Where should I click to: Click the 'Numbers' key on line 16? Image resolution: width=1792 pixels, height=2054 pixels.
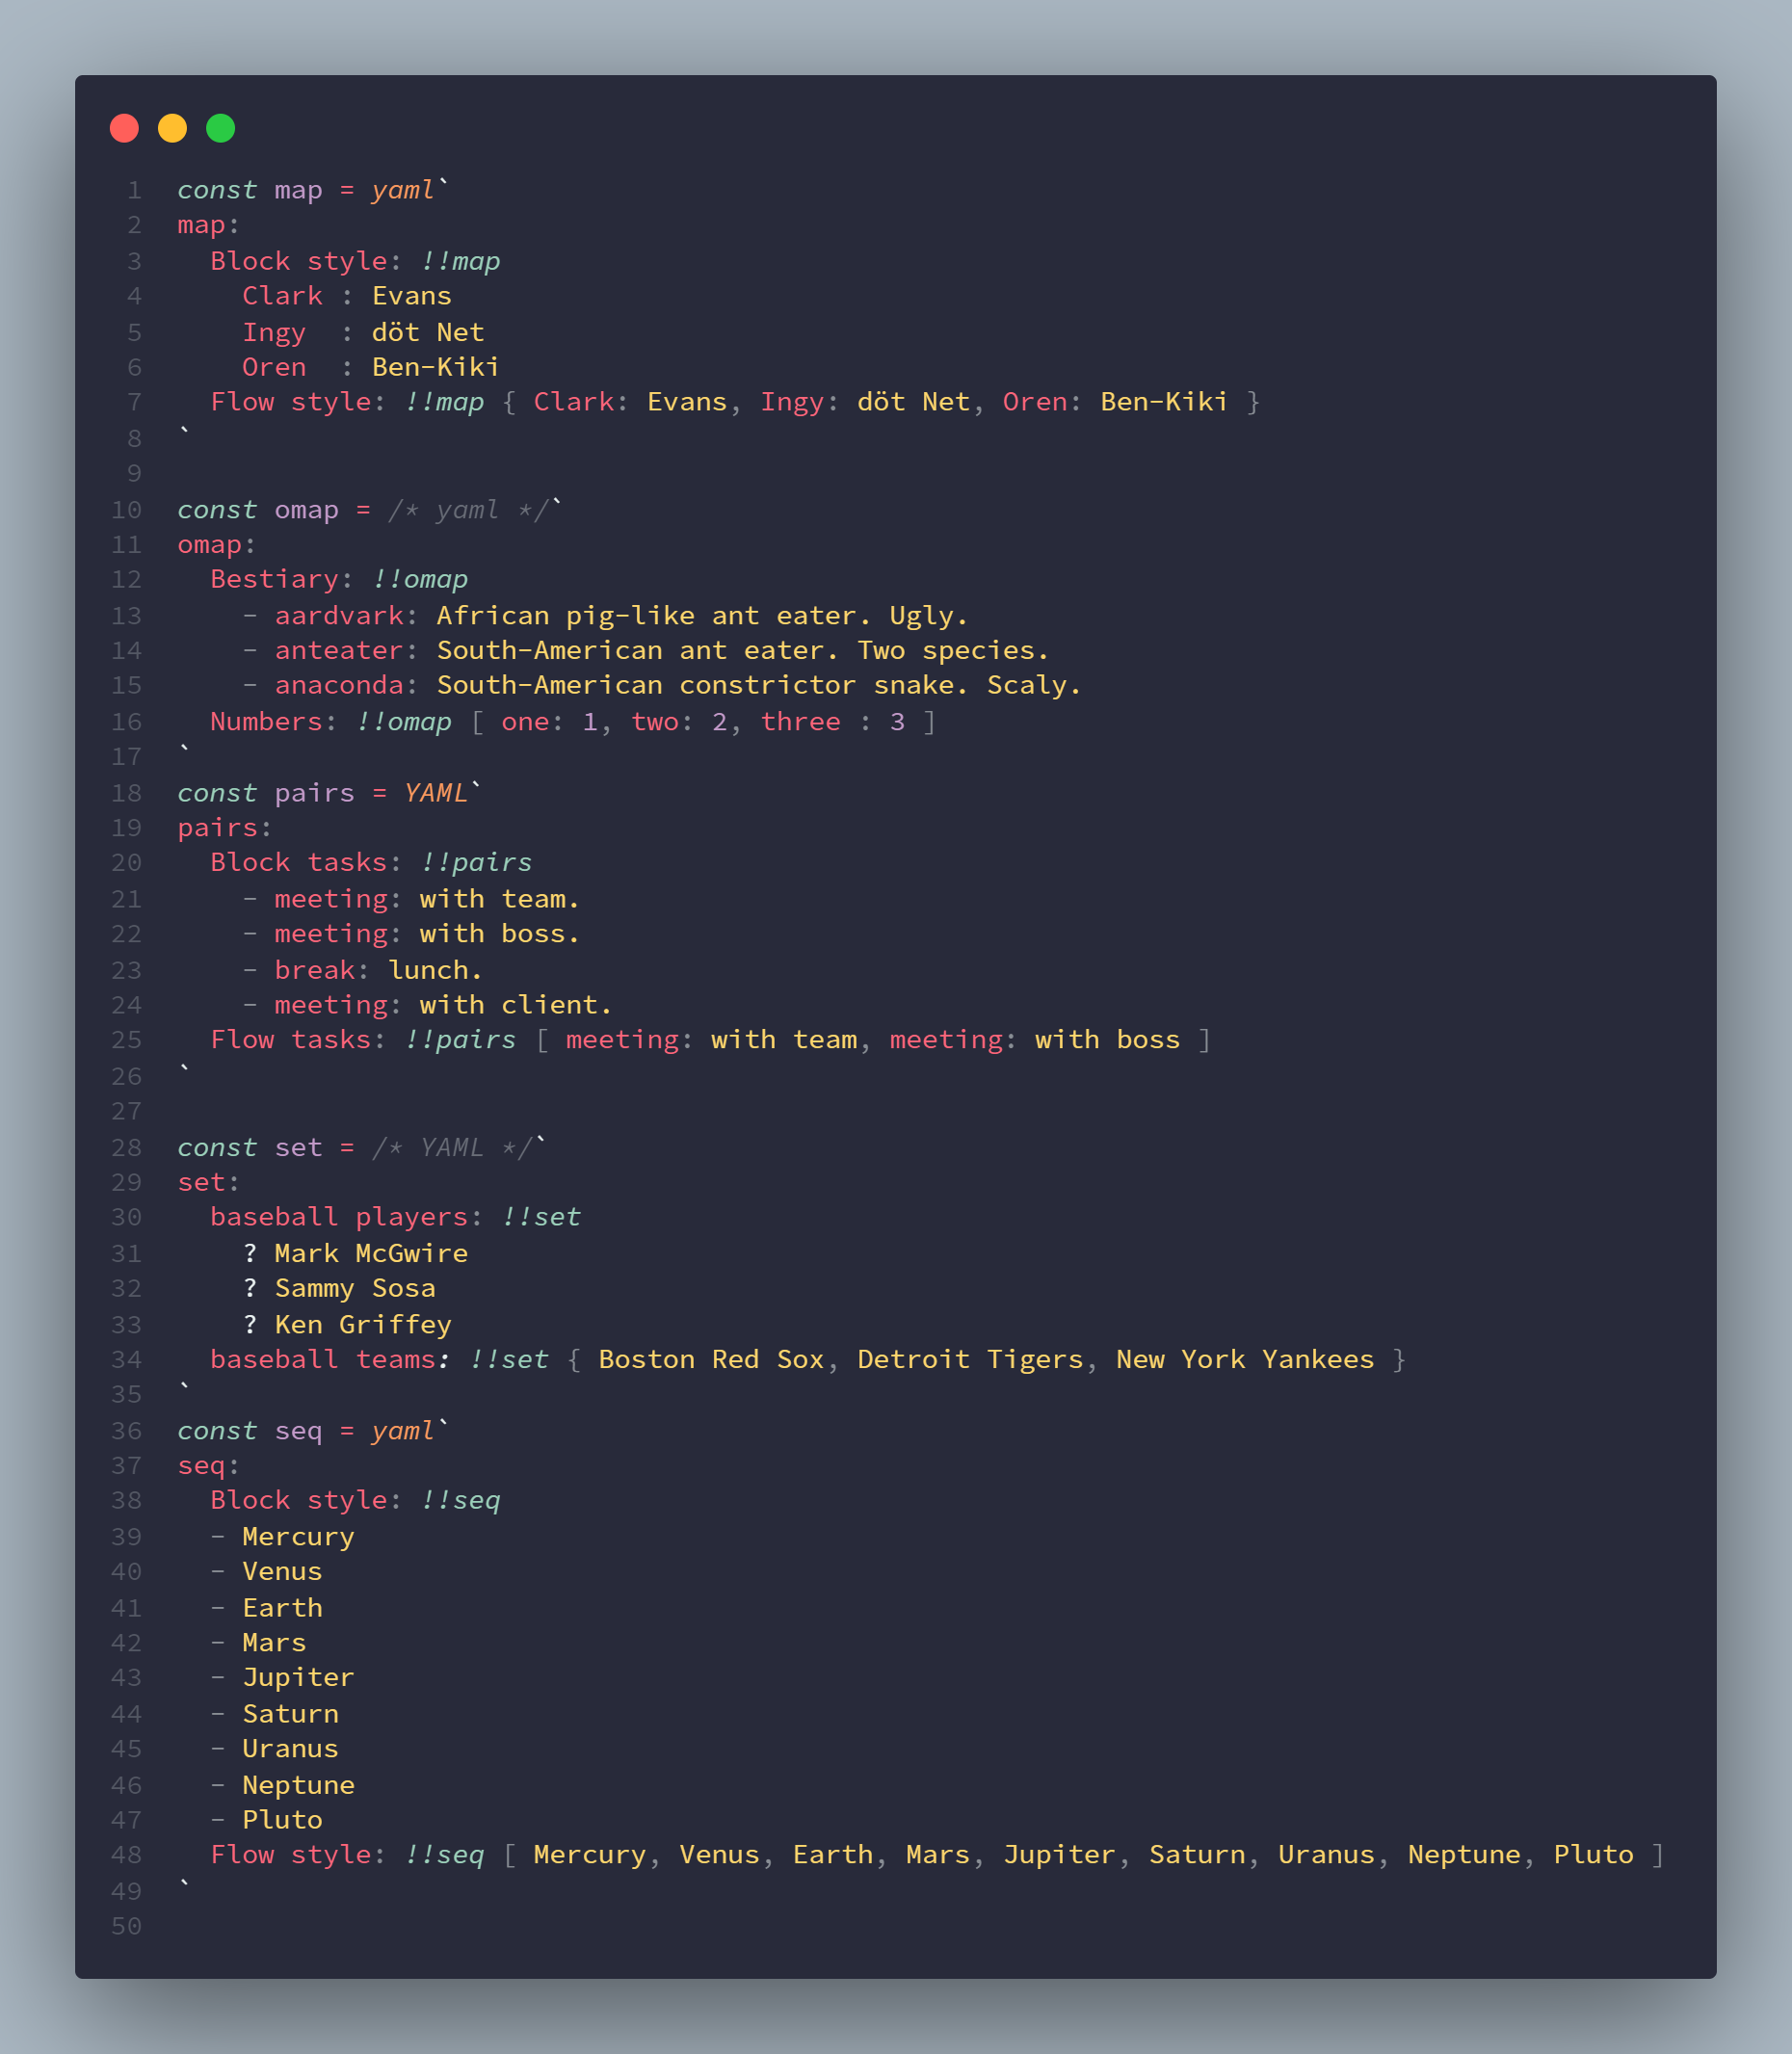266,721
